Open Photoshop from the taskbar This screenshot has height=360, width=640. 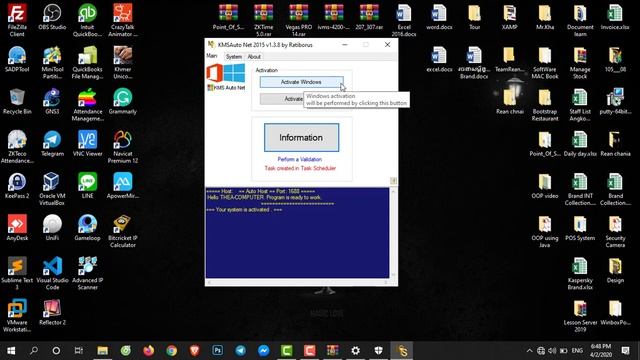coord(218,351)
